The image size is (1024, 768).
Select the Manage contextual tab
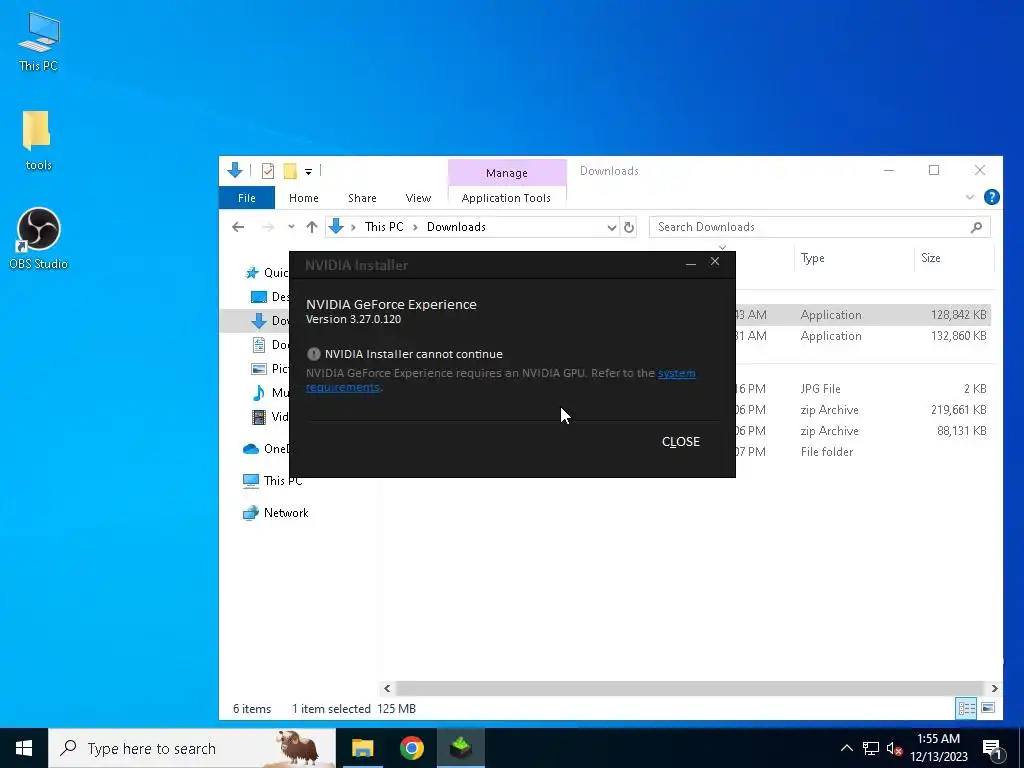[x=507, y=173]
